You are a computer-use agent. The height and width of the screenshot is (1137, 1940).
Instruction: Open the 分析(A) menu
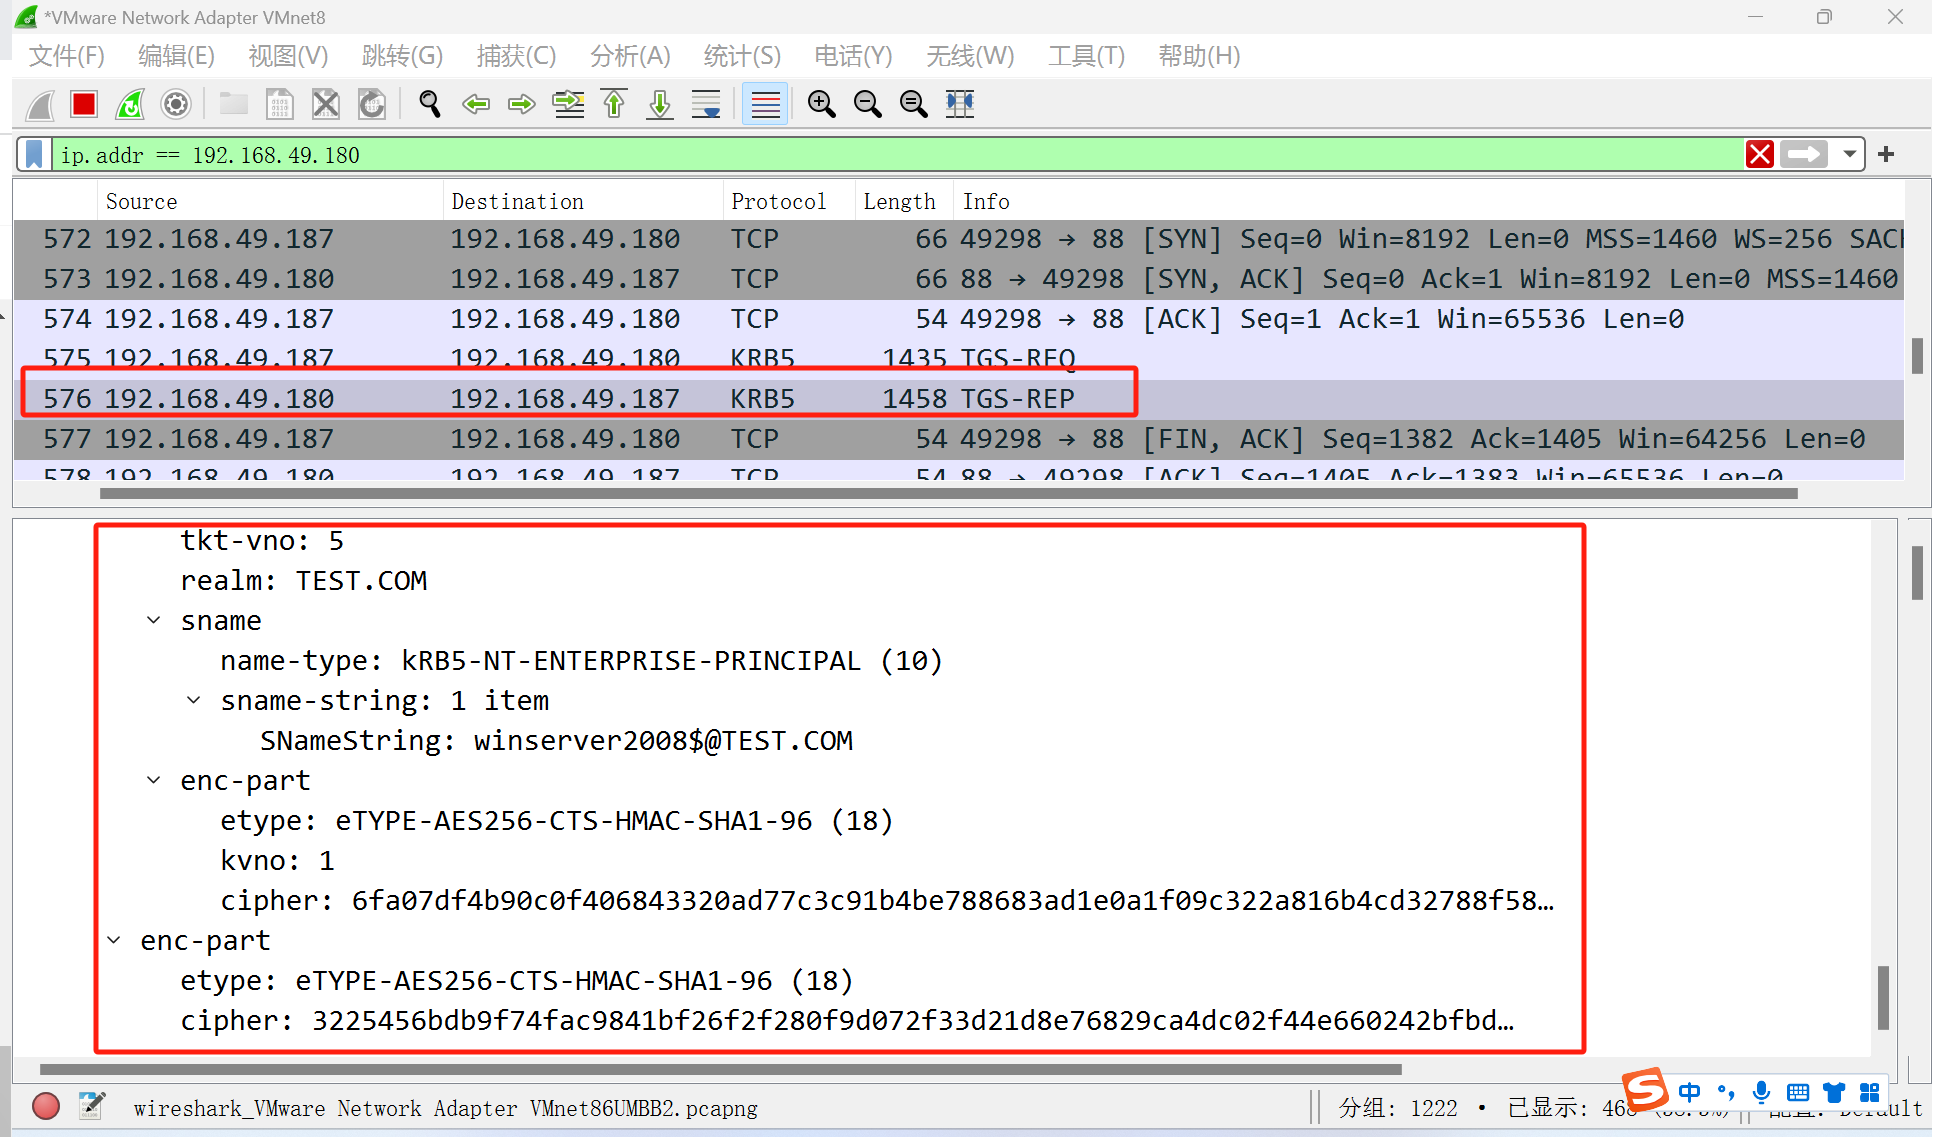[x=630, y=56]
